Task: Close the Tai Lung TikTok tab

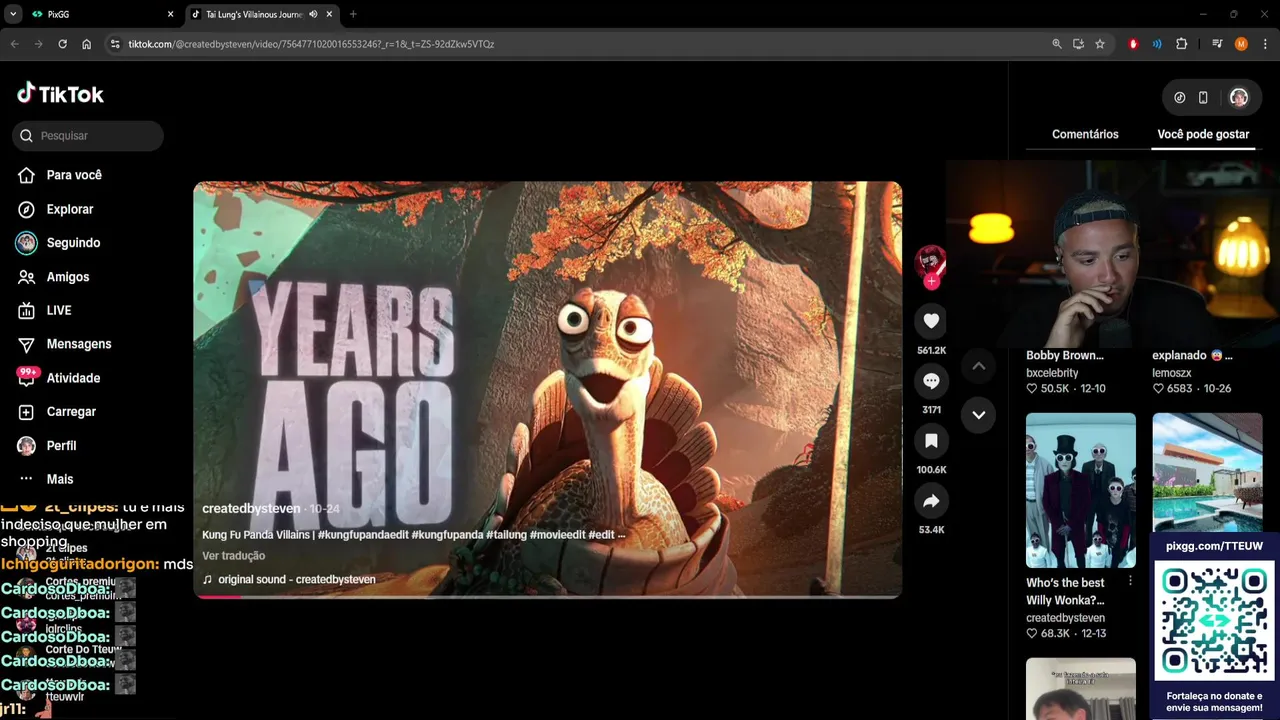Action: pos(330,15)
